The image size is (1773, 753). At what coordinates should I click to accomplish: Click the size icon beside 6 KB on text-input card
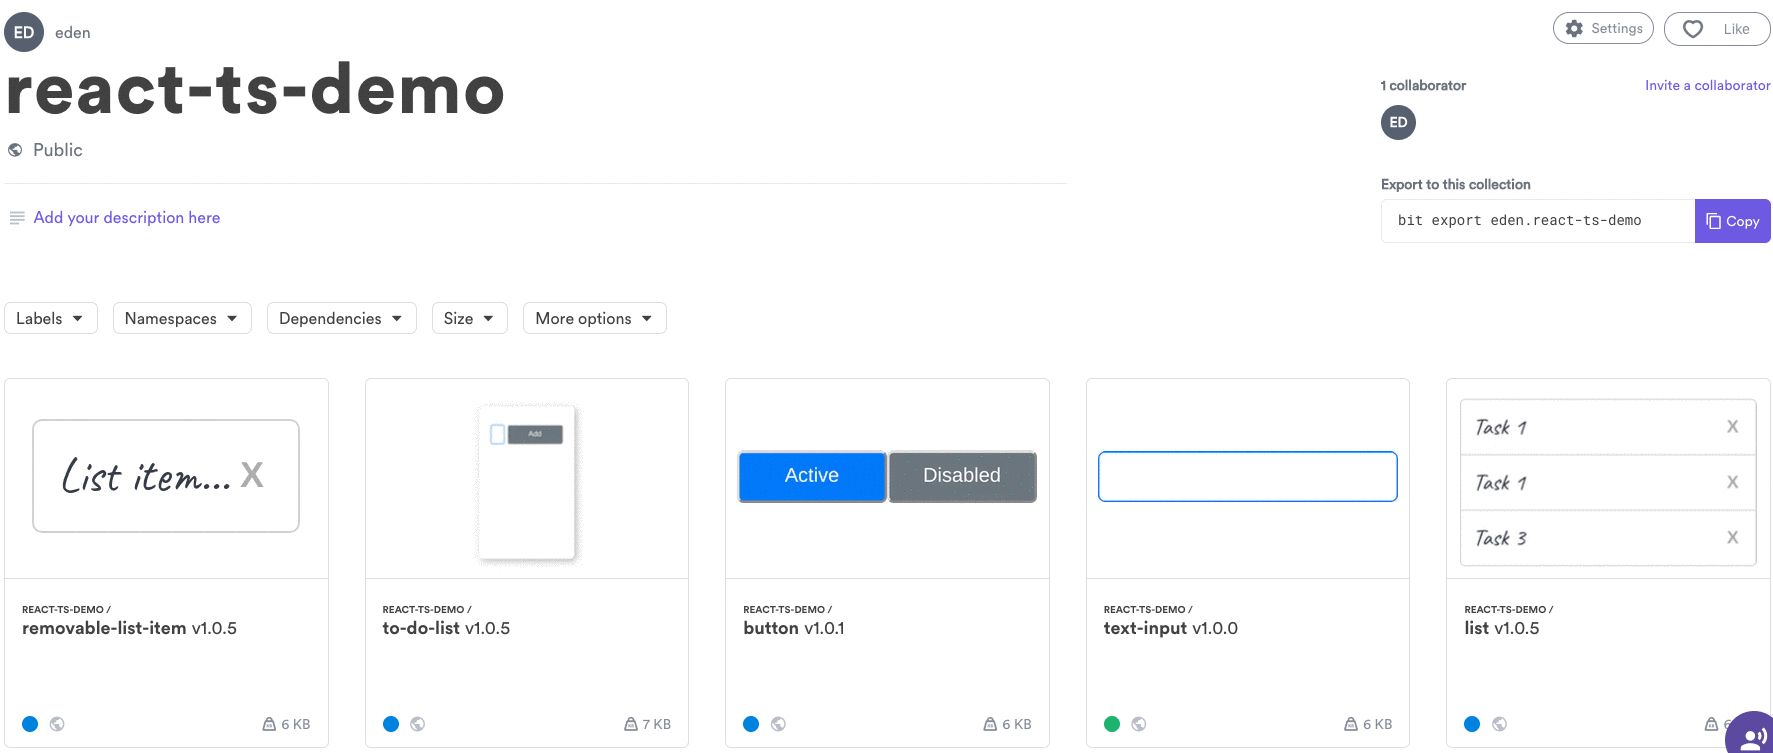1351,724
